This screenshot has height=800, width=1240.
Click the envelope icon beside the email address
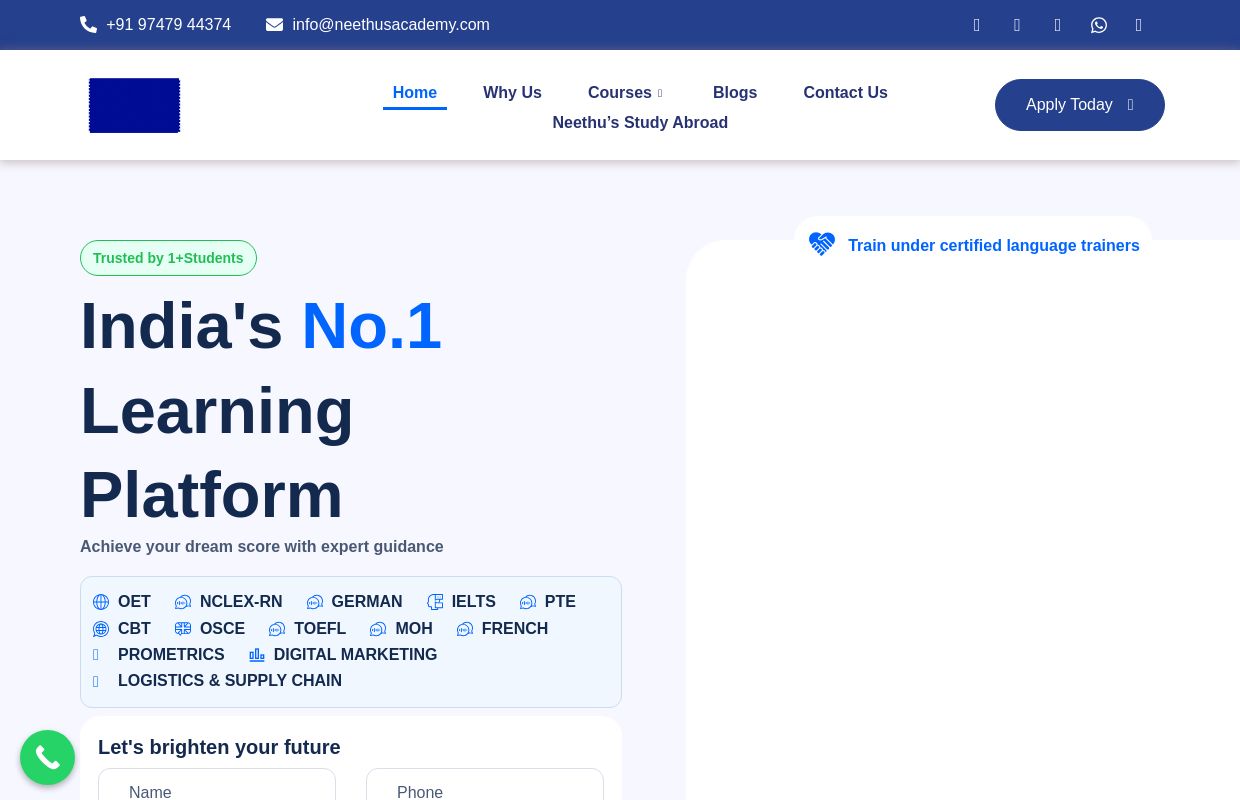(274, 25)
